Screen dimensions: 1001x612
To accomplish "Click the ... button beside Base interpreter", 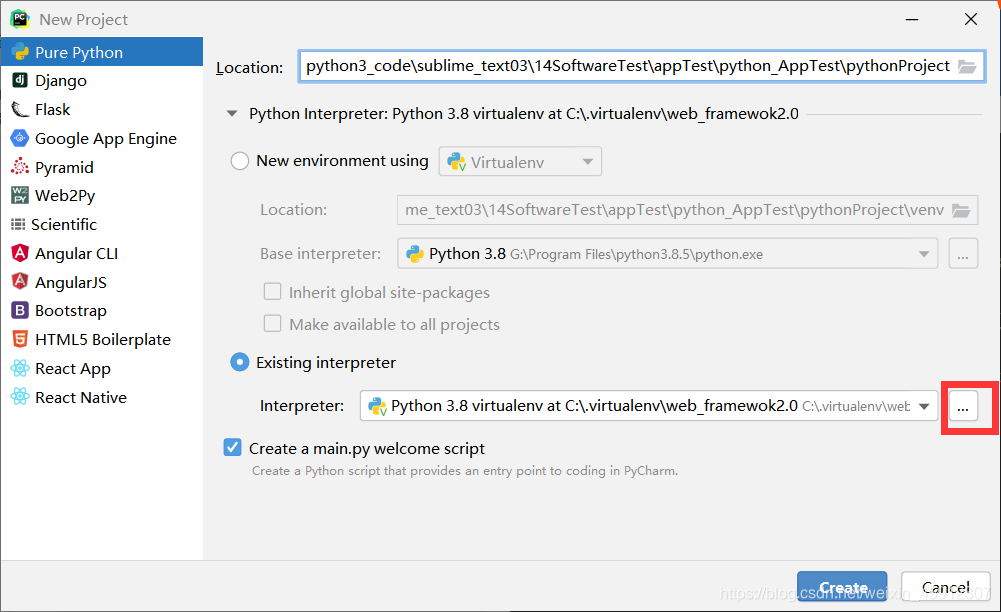I will [963, 254].
